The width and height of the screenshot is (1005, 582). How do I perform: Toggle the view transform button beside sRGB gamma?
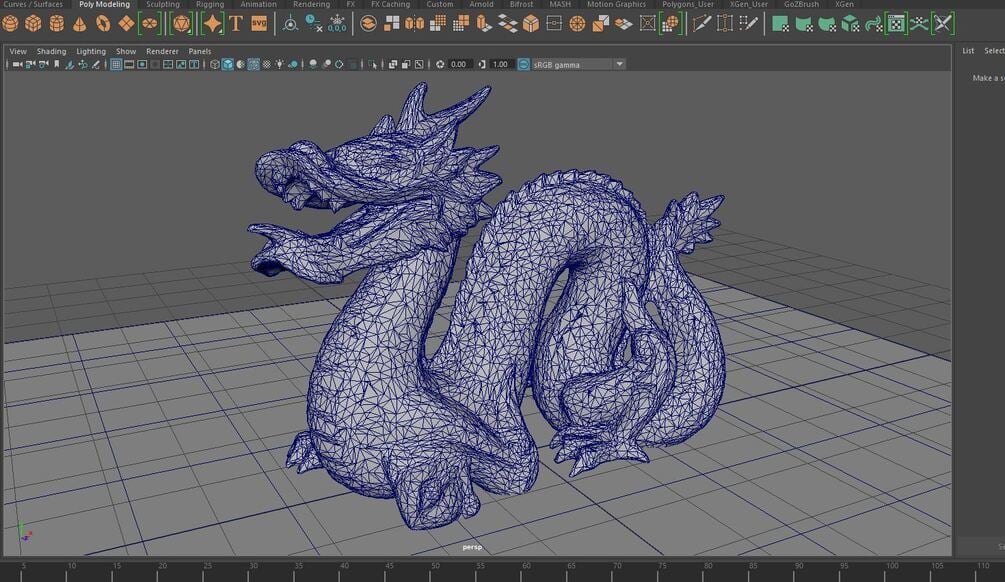coord(524,65)
